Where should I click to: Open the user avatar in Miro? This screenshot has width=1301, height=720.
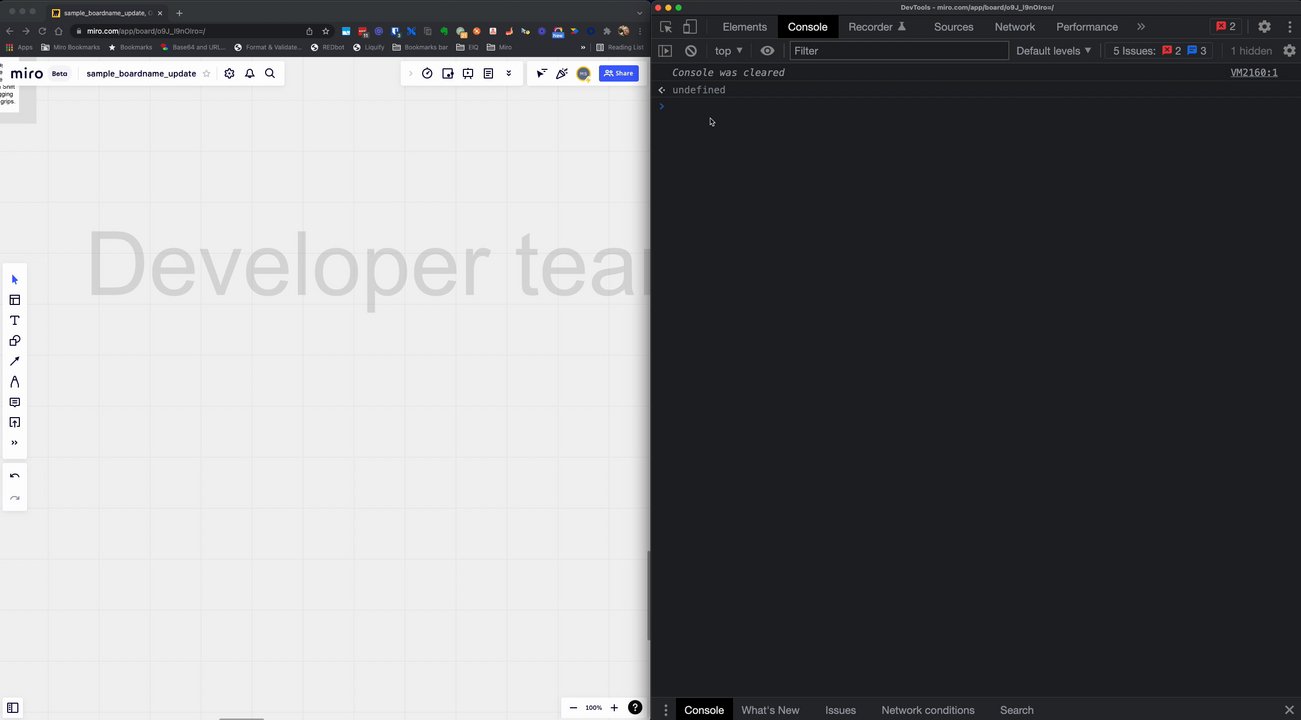tap(584, 73)
